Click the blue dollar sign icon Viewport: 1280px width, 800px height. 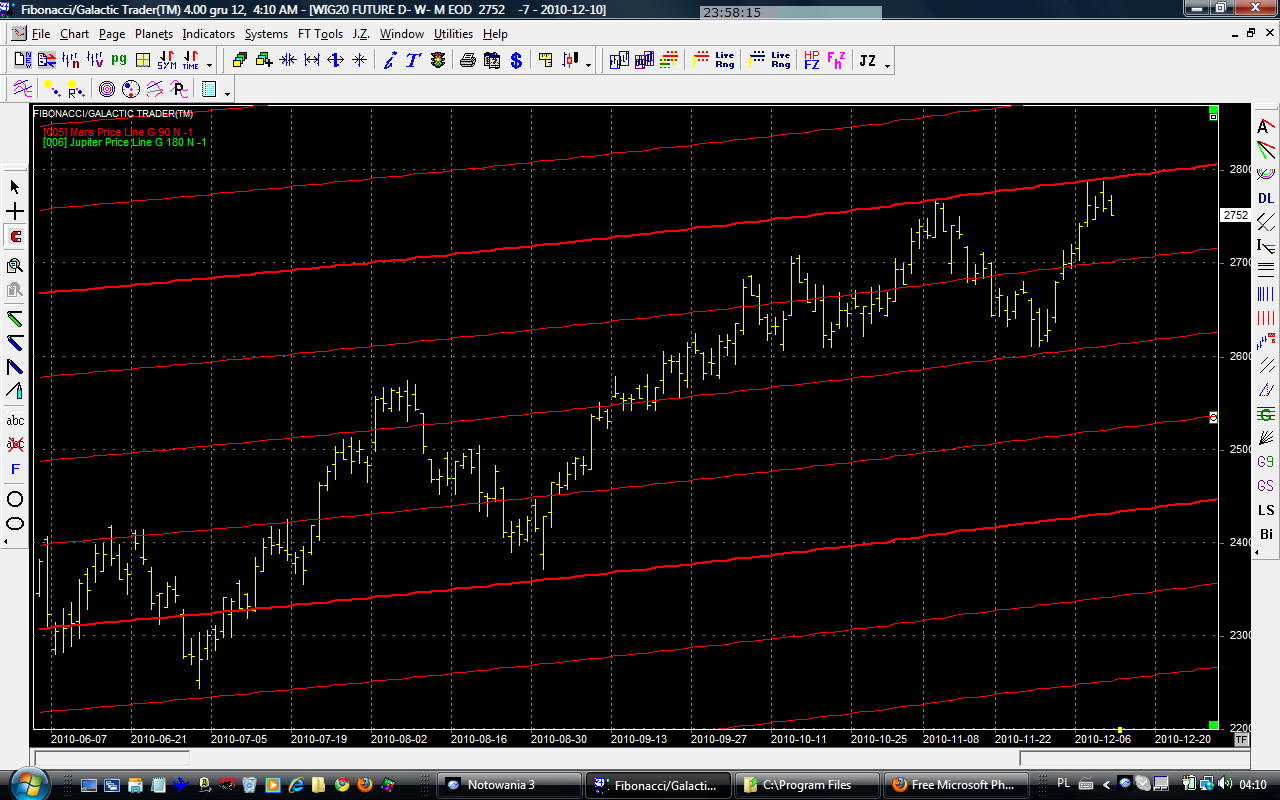[x=516, y=60]
